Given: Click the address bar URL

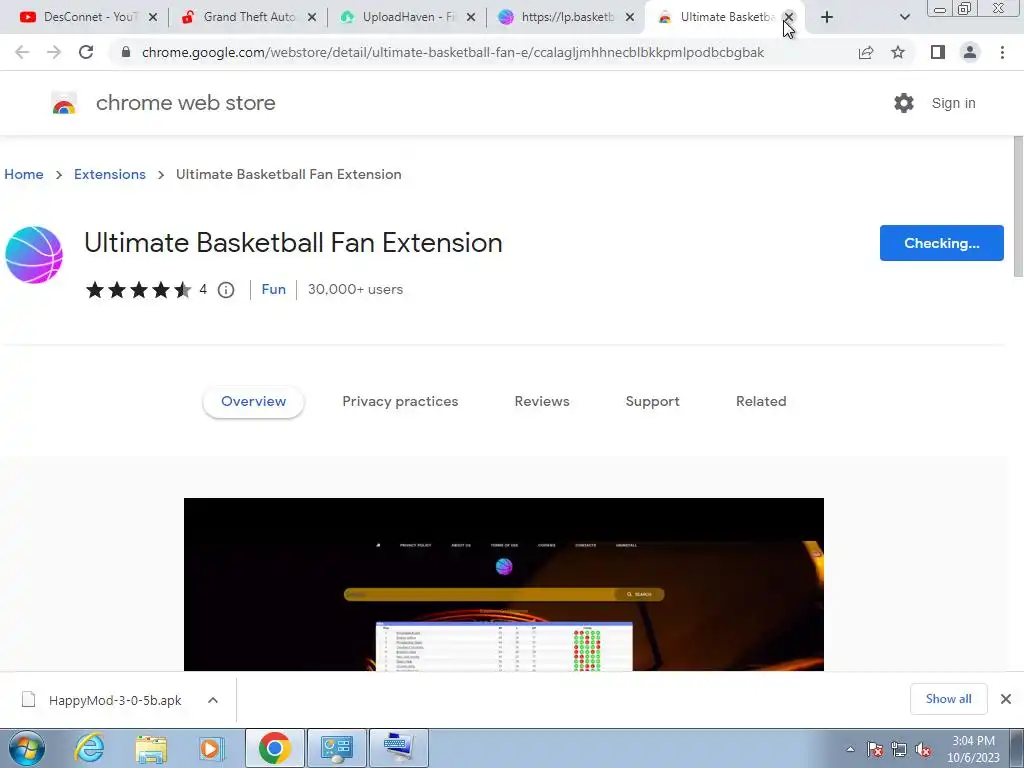Looking at the screenshot, I should [x=453, y=52].
